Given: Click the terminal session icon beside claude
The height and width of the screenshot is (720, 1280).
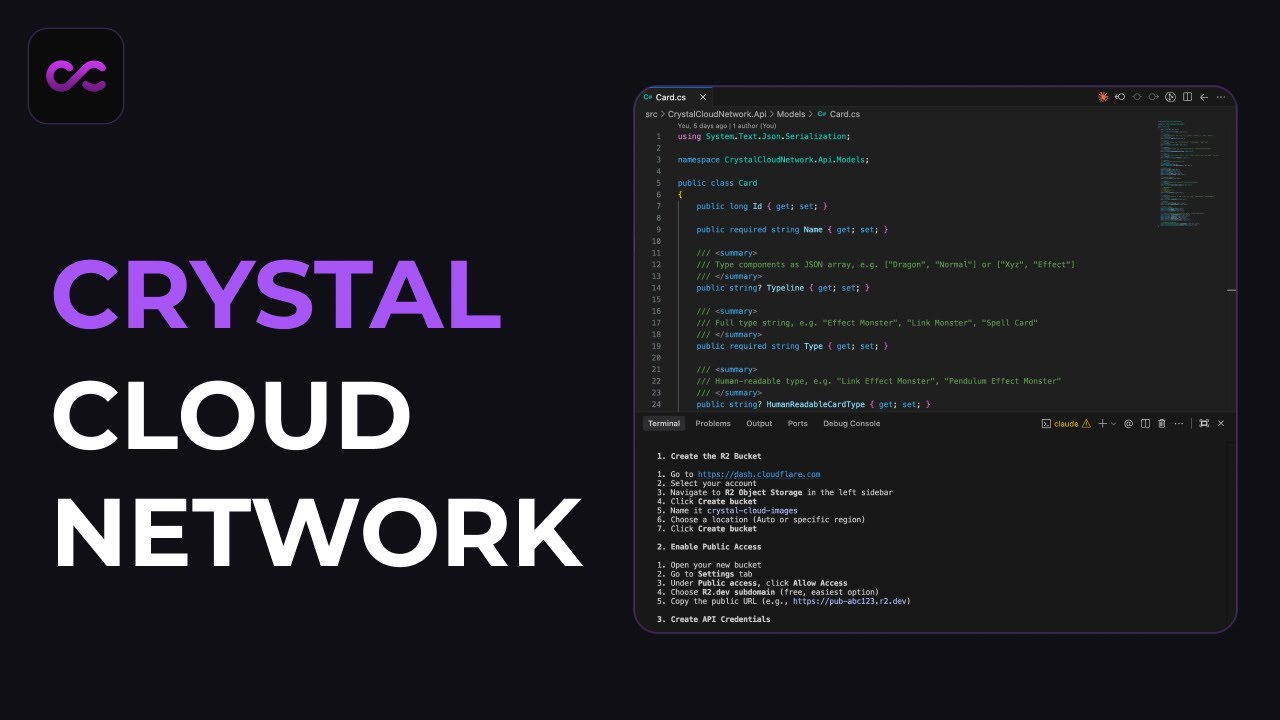Looking at the screenshot, I should pyautogui.click(x=1046, y=424).
